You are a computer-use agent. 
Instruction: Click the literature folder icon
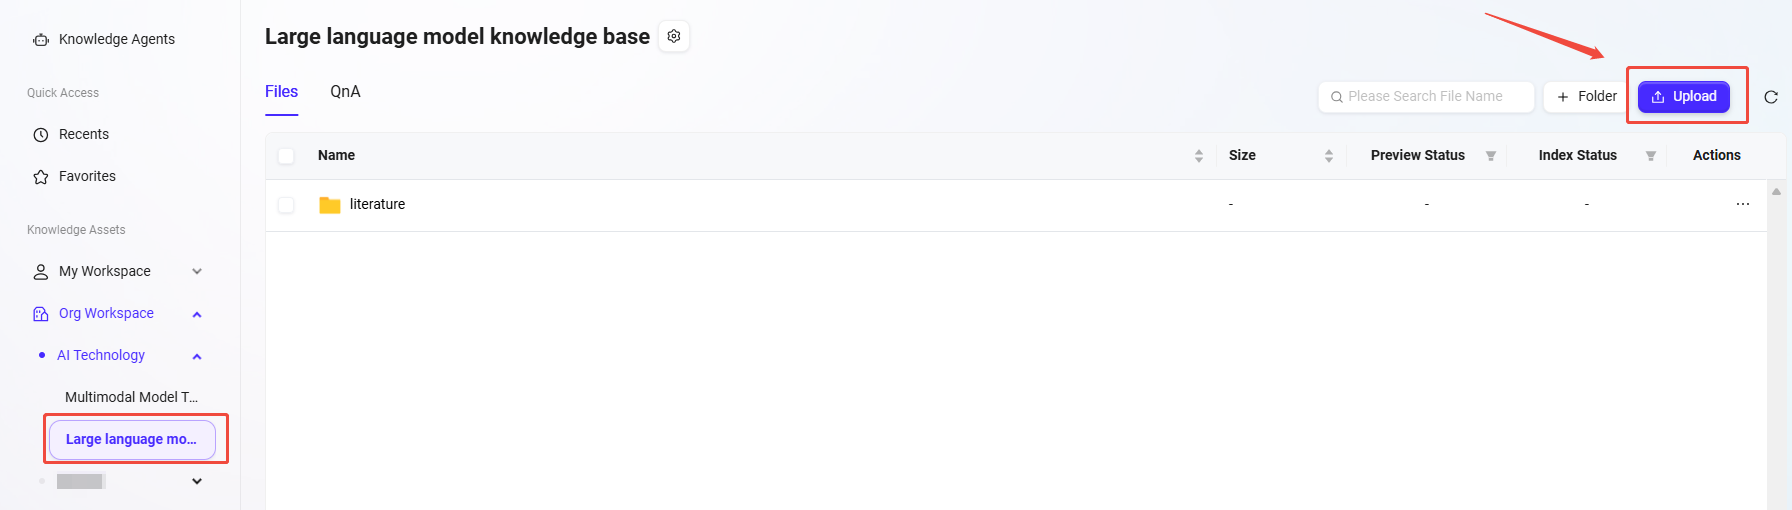tap(330, 205)
